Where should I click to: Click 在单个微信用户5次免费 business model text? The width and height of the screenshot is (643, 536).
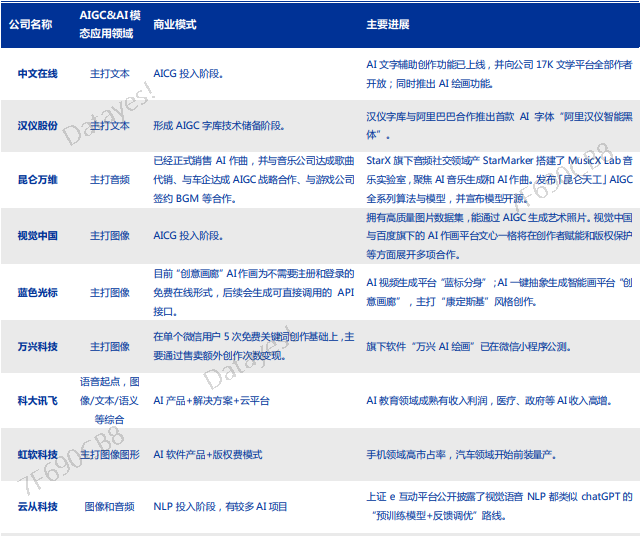click(x=254, y=347)
